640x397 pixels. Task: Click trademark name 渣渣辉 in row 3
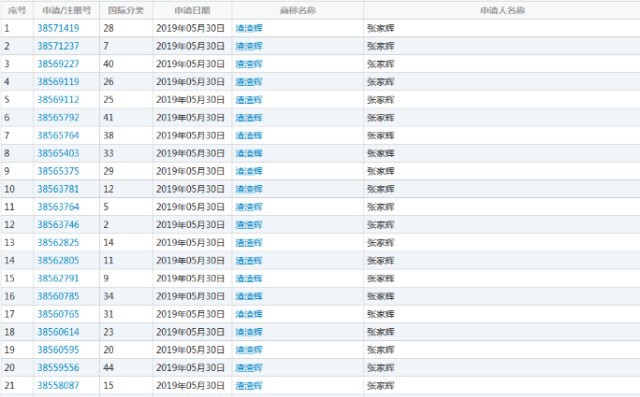pyautogui.click(x=249, y=64)
